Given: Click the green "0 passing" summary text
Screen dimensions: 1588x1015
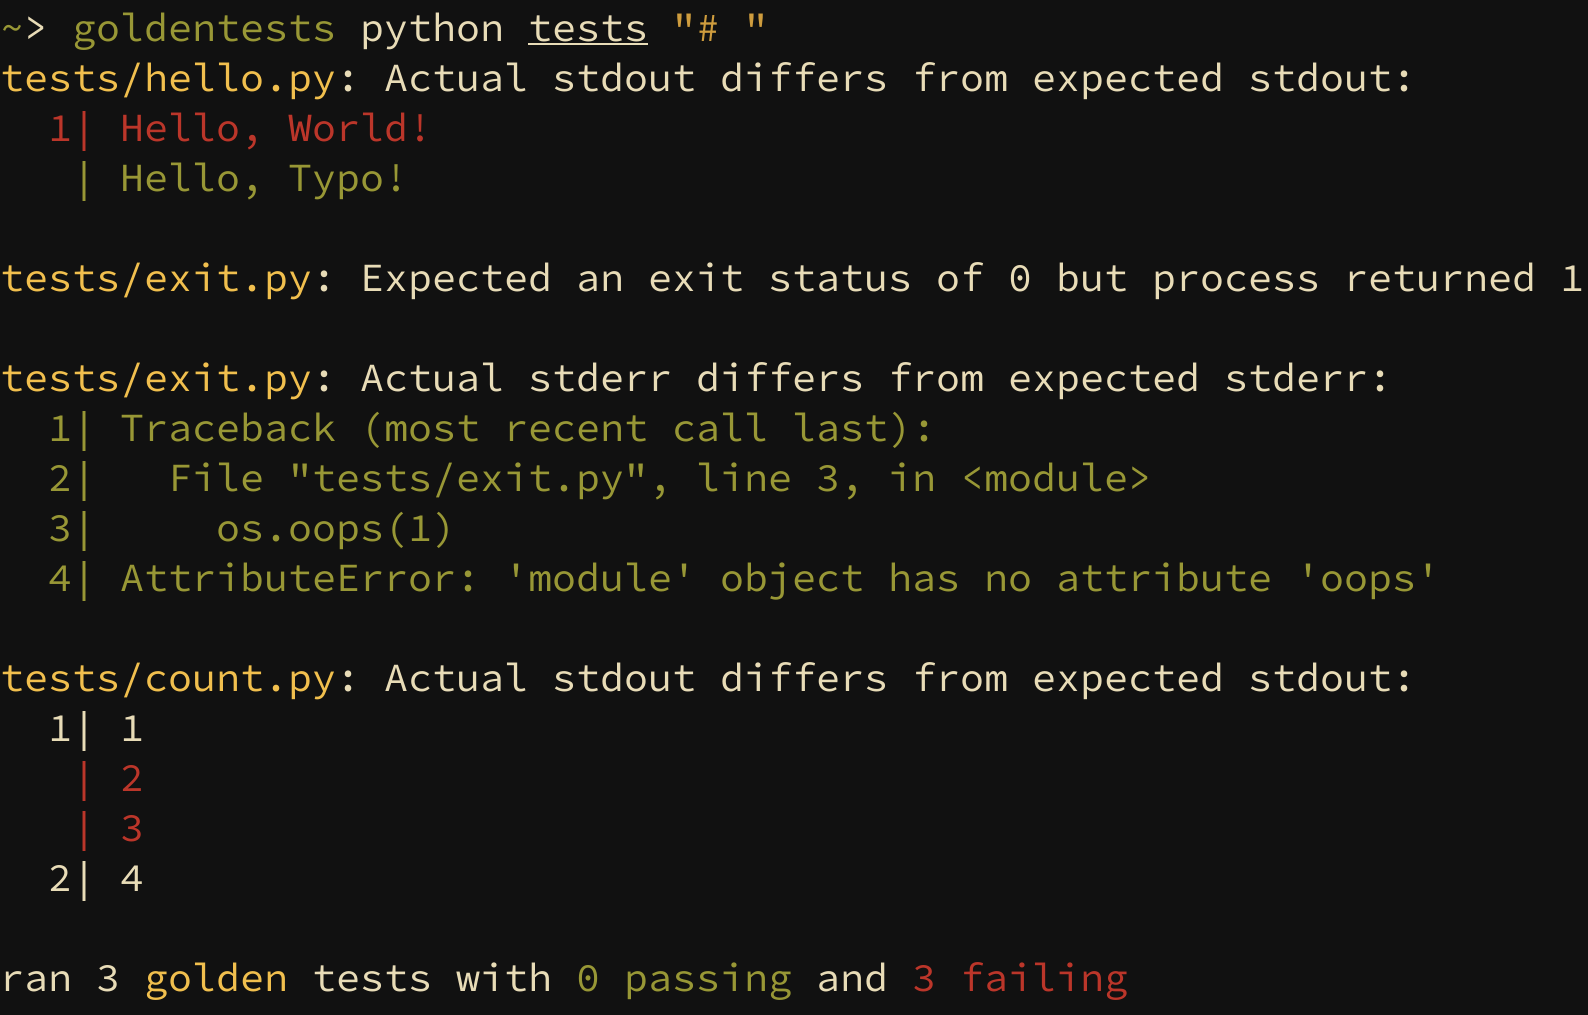Looking at the screenshot, I should 684,979.
